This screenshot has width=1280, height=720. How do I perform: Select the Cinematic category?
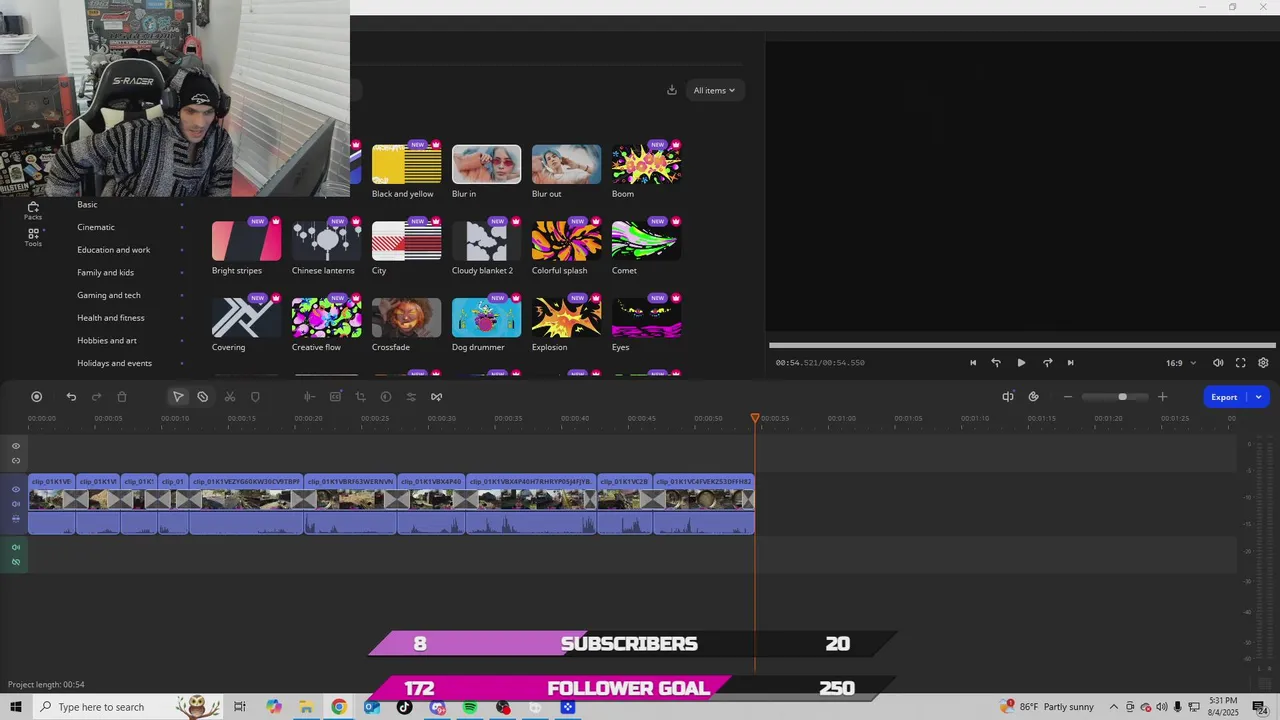pyautogui.click(x=96, y=227)
